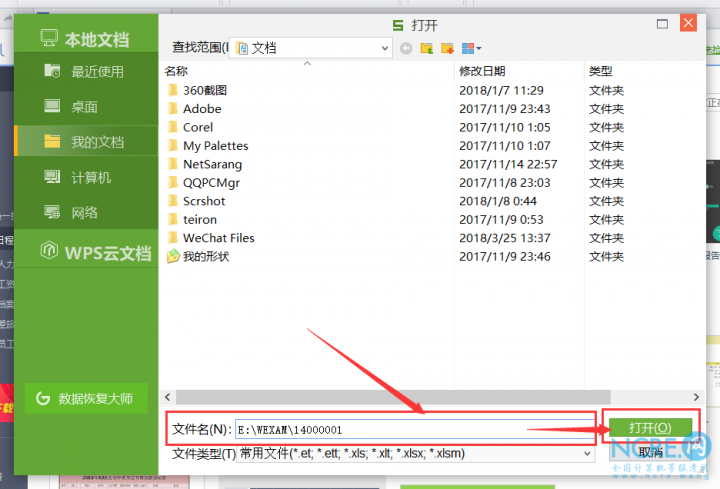This screenshot has height=489, width=720.
Task: Select the NetSarang folder
Action: coord(212,164)
